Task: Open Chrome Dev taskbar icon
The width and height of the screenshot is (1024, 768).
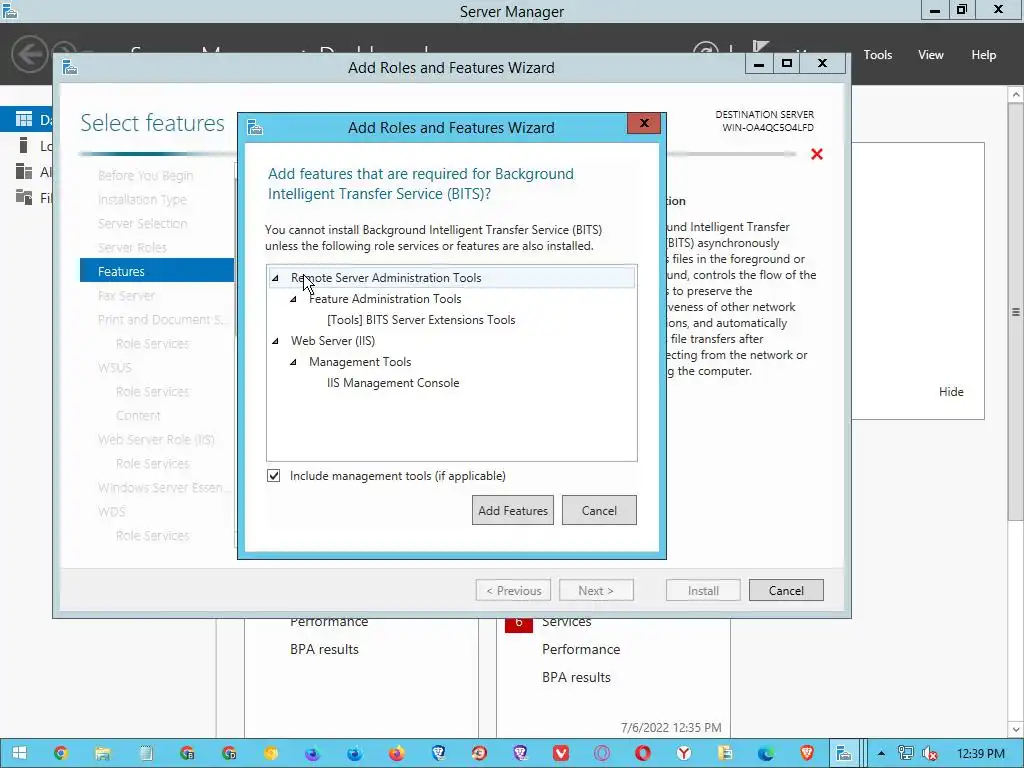Action: point(229,753)
